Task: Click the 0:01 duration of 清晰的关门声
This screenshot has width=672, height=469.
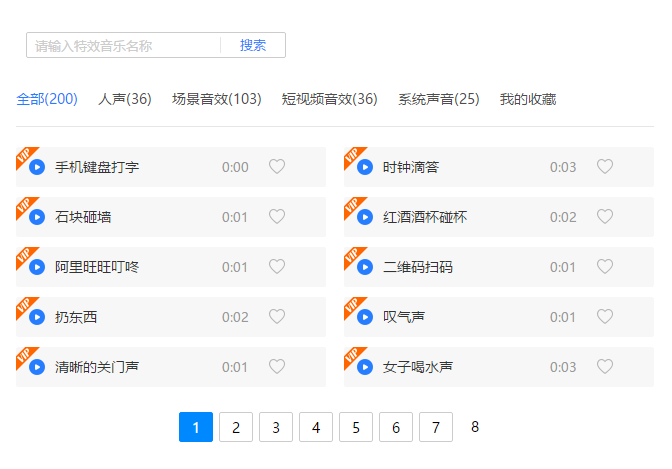Action: (234, 367)
